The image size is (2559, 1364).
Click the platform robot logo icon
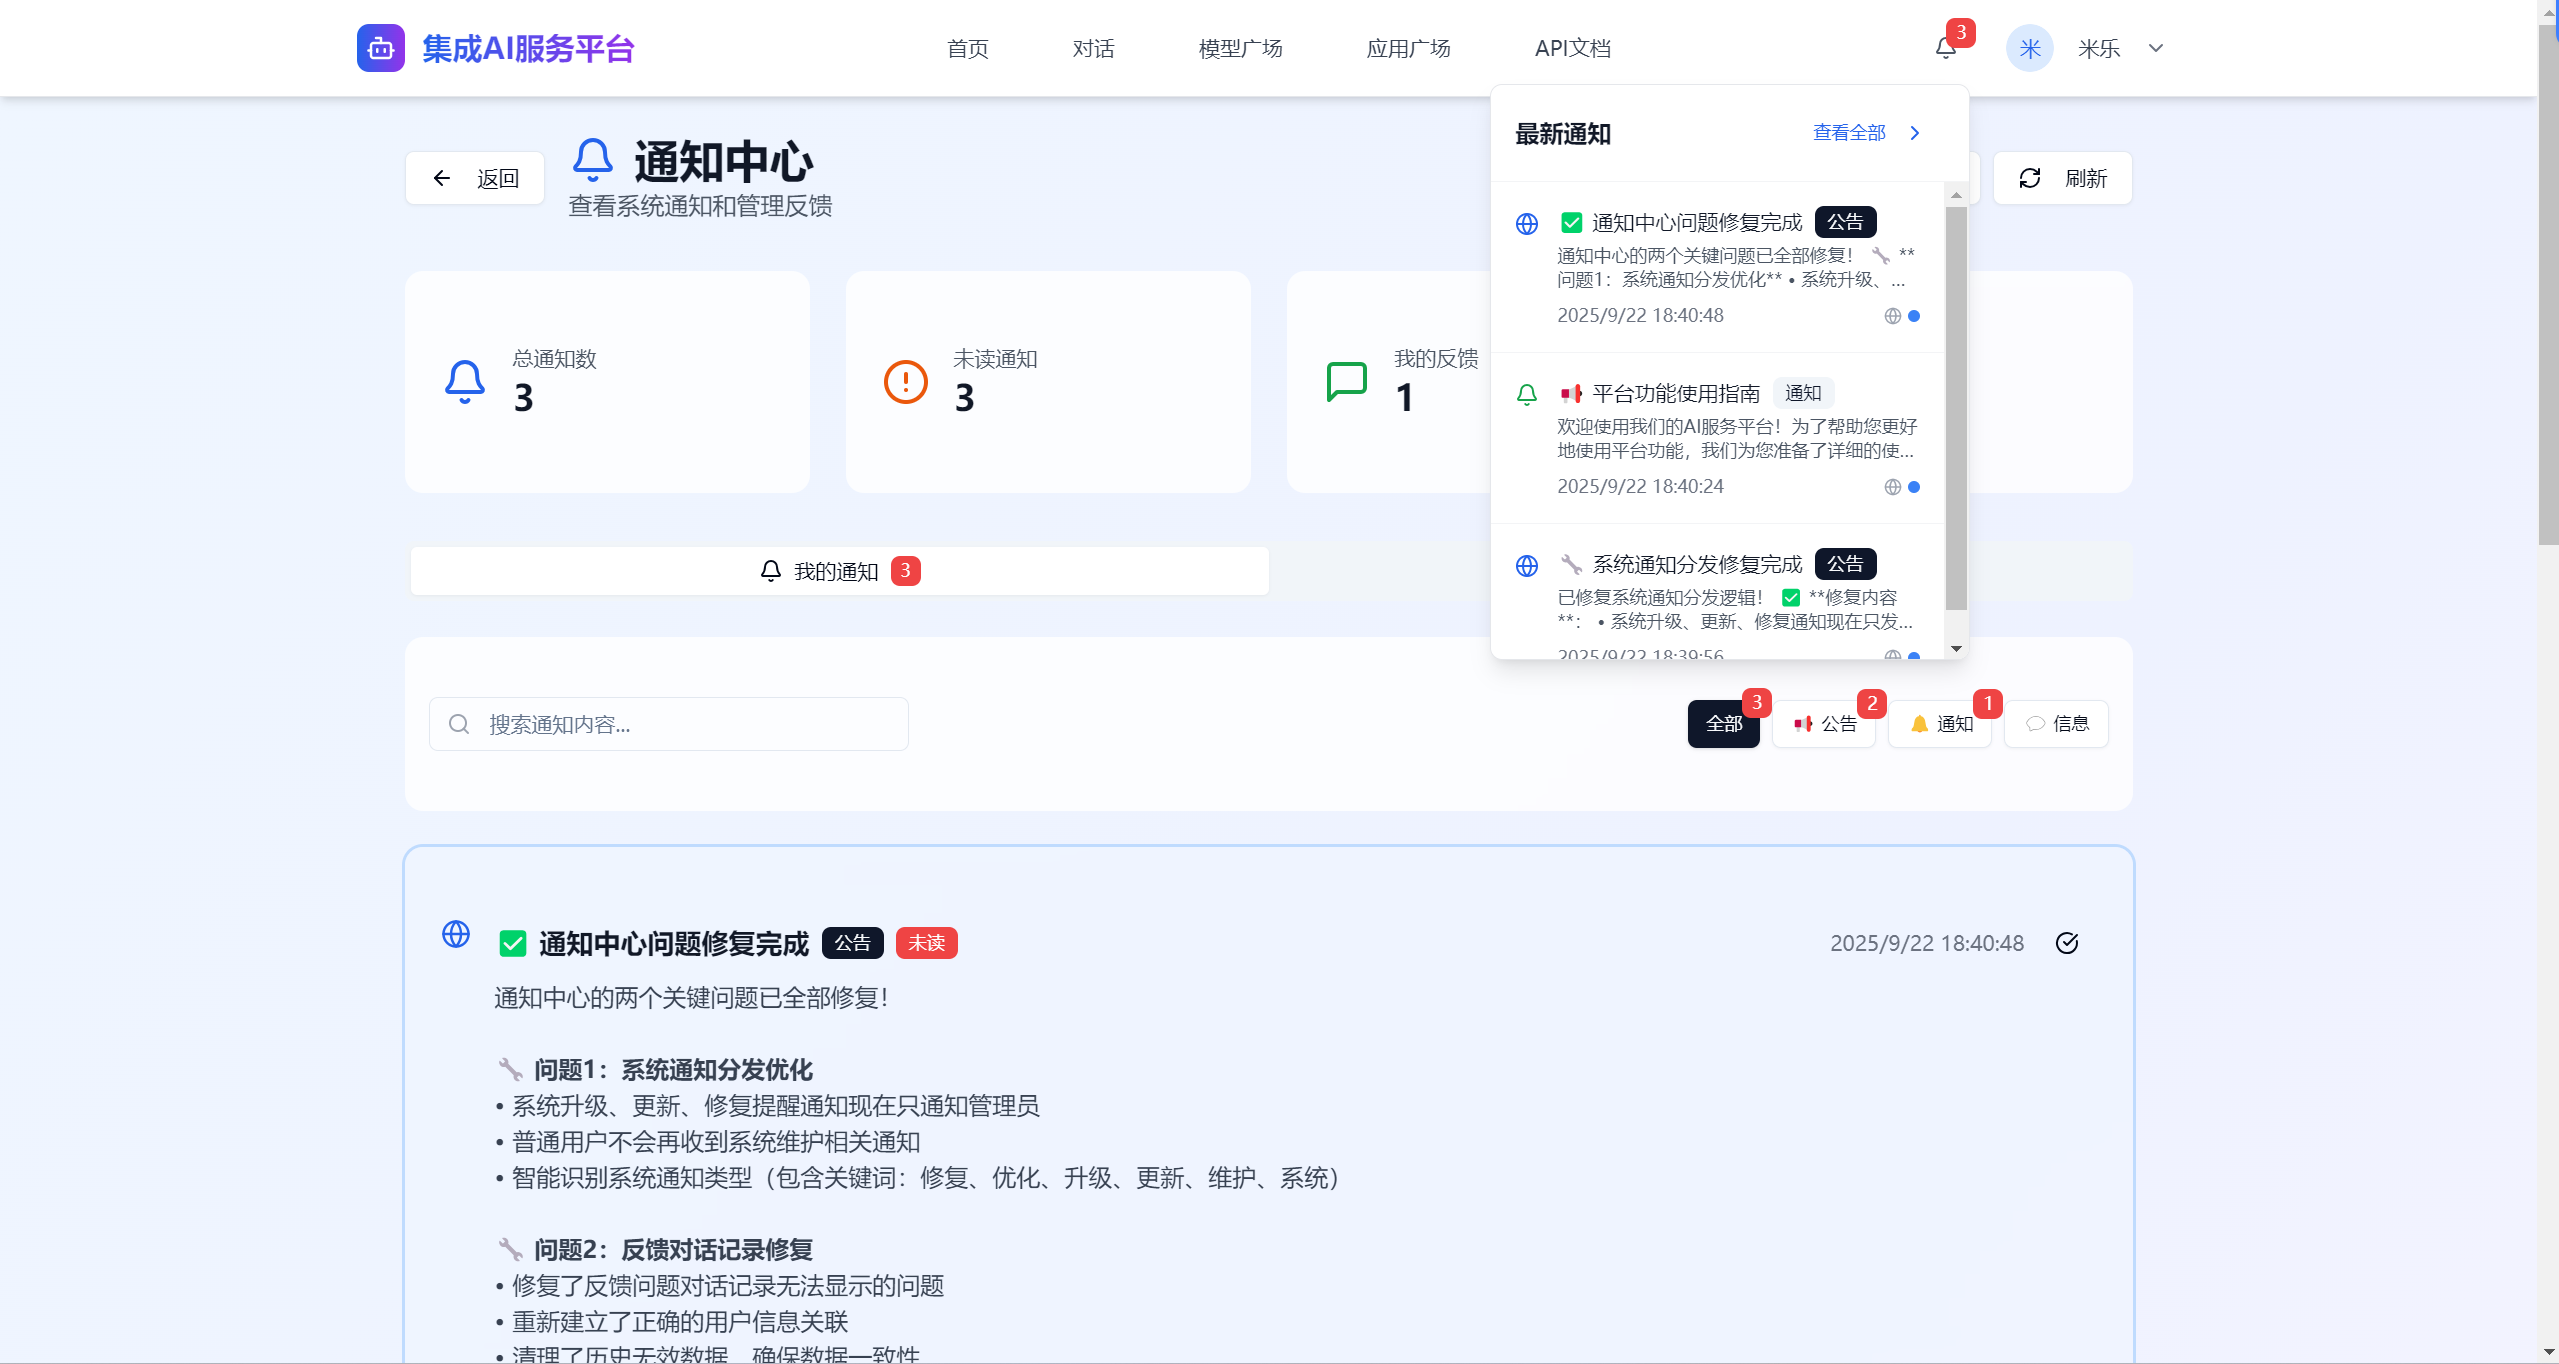point(380,48)
